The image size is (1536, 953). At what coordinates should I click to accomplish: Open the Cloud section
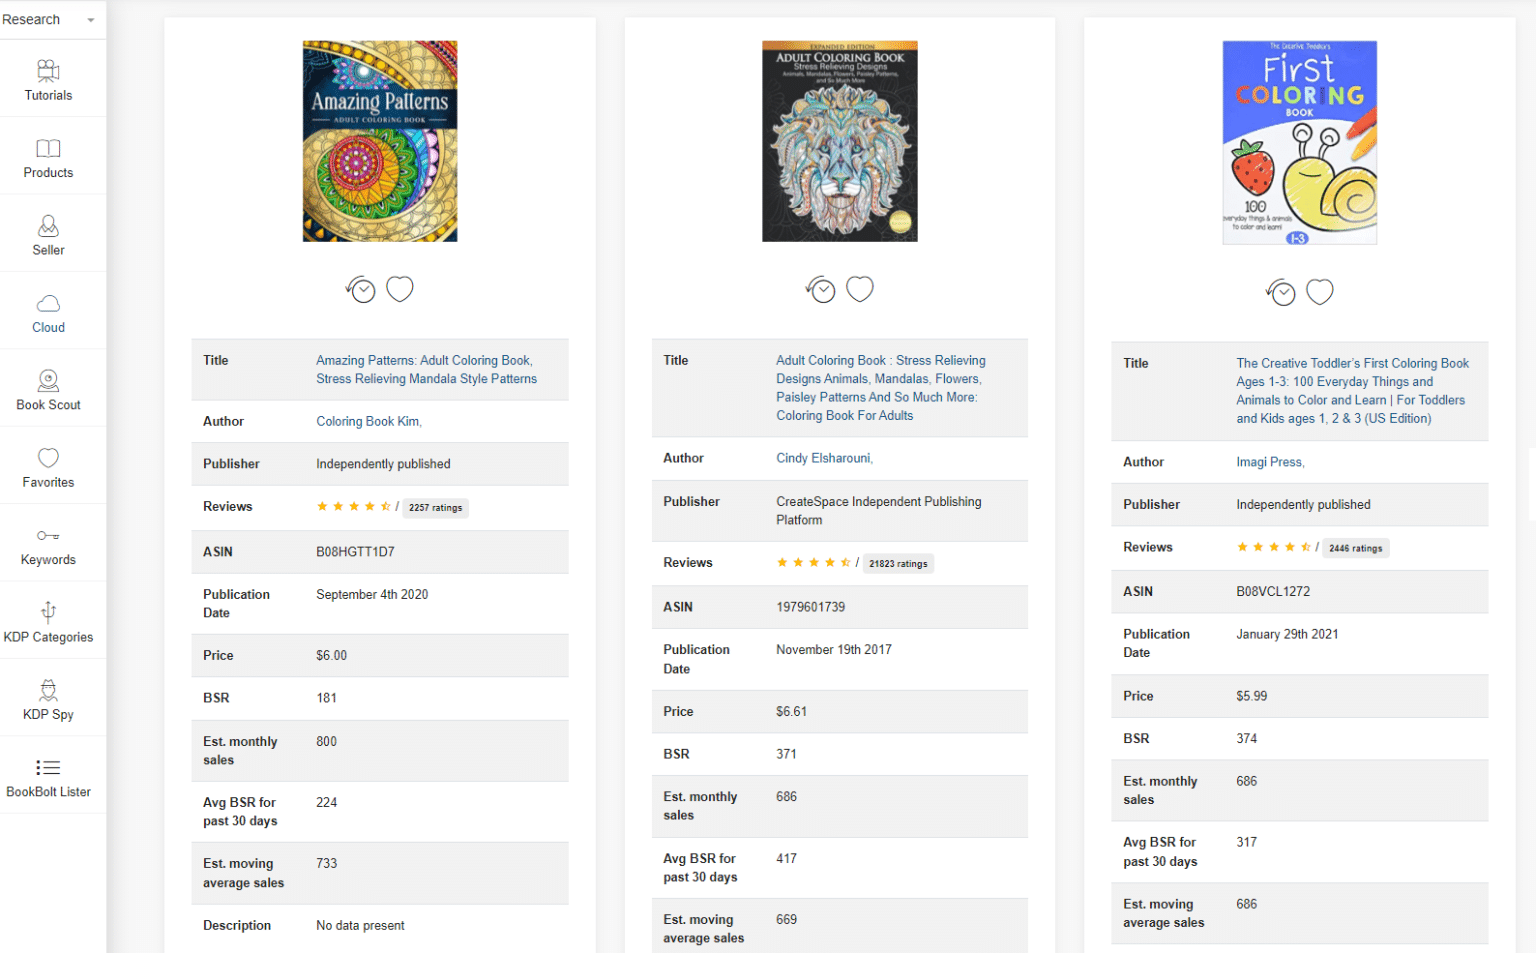click(47, 311)
